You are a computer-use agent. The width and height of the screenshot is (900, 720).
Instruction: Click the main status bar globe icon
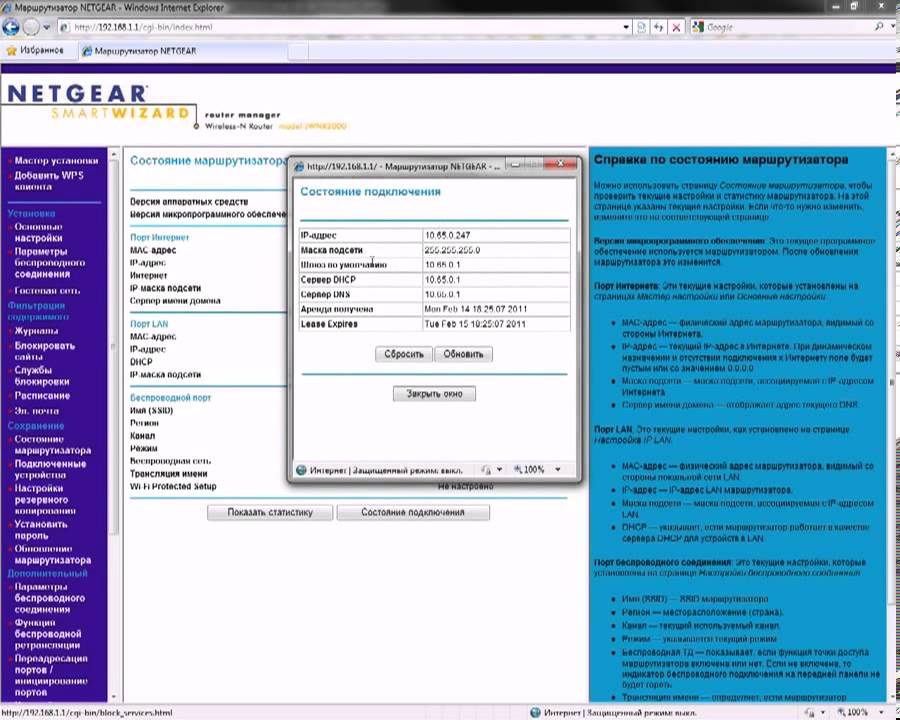[536, 713]
